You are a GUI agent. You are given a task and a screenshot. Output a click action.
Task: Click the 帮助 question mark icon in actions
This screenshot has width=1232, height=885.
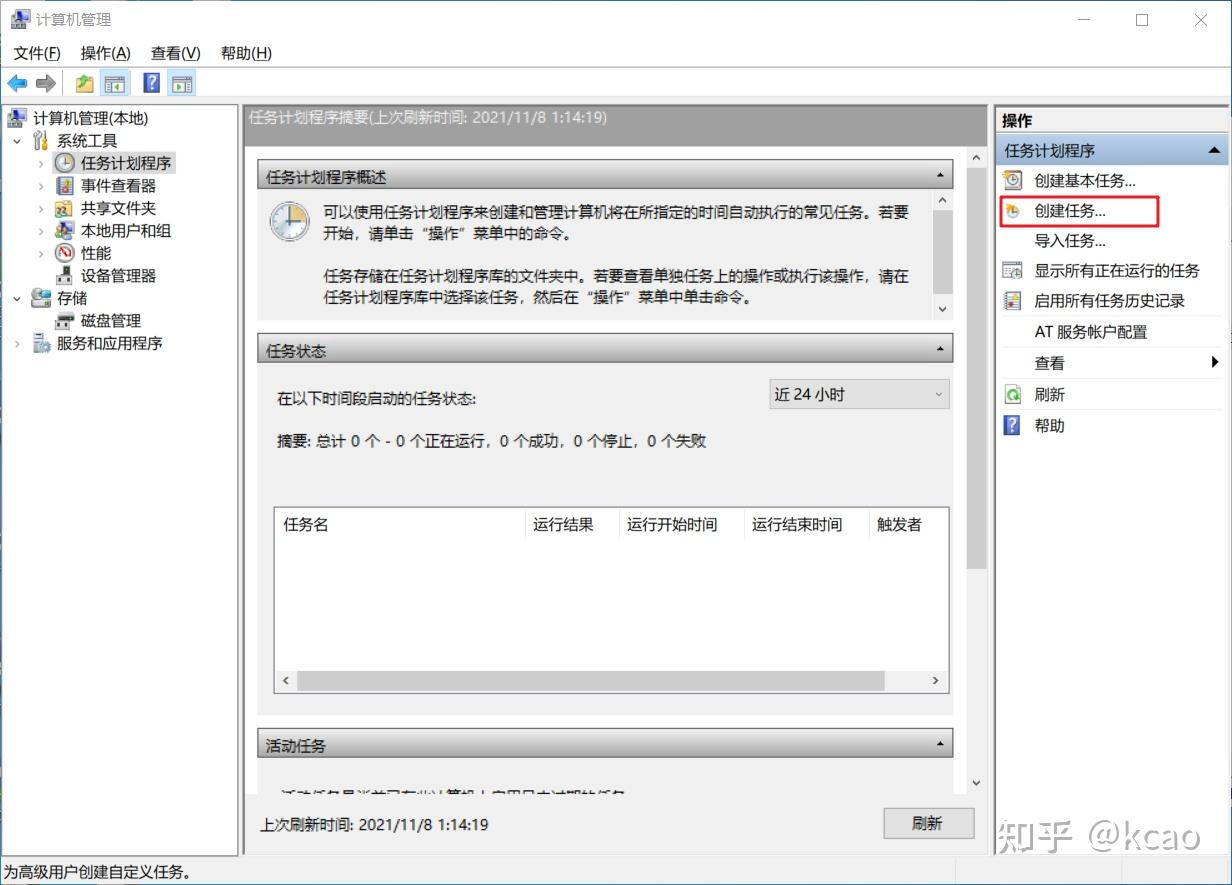[x=1014, y=425]
